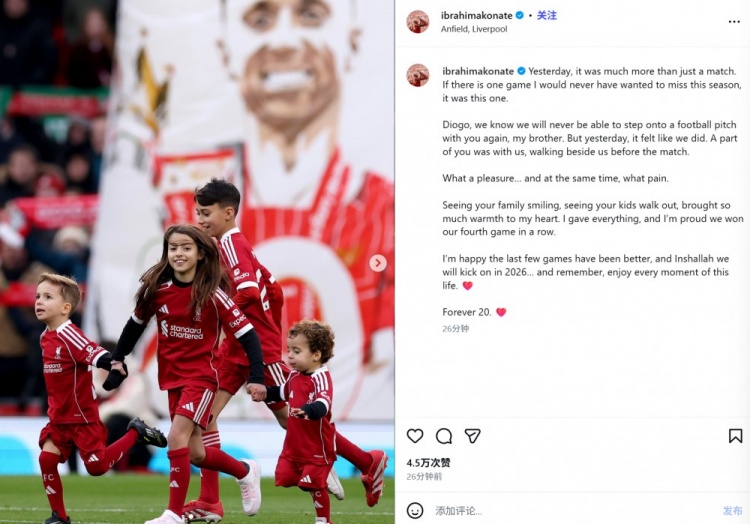View likes list 4.5万次赞
The image size is (750, 524).
[x=428, y=462]
